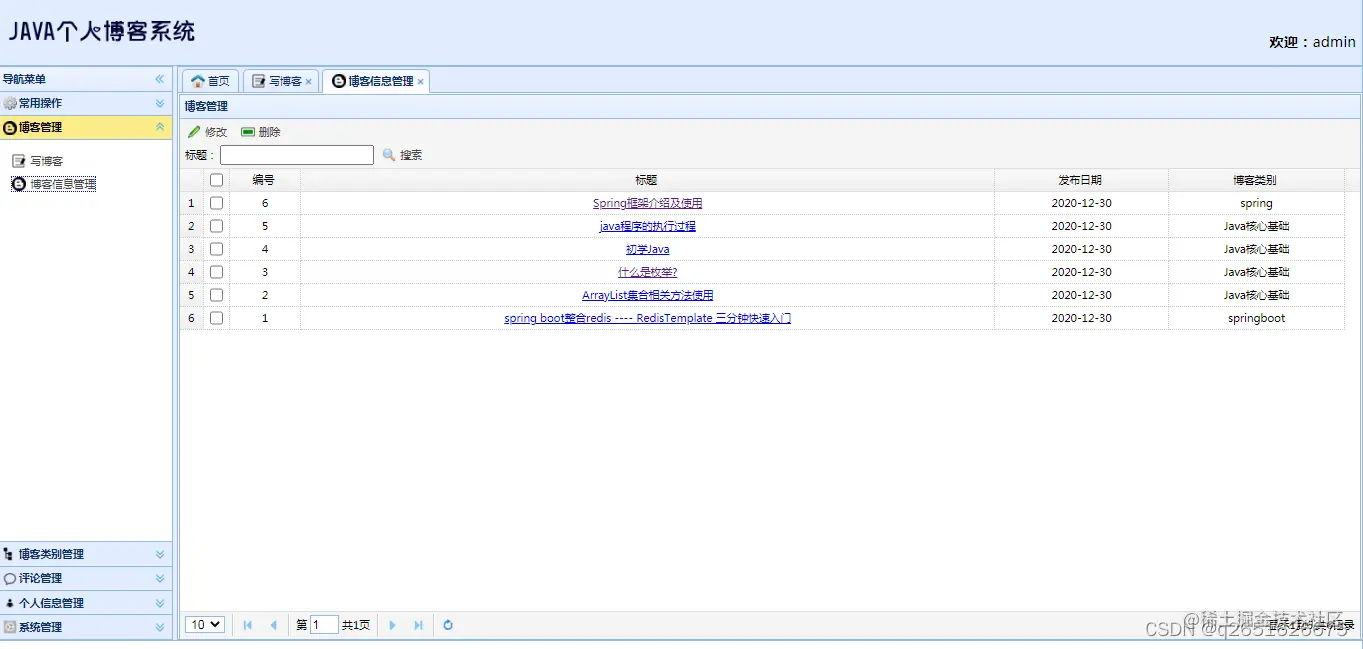
Task: Expand the 个人信息管理 section
Action: pyautogui.click(x=160, y=603)
